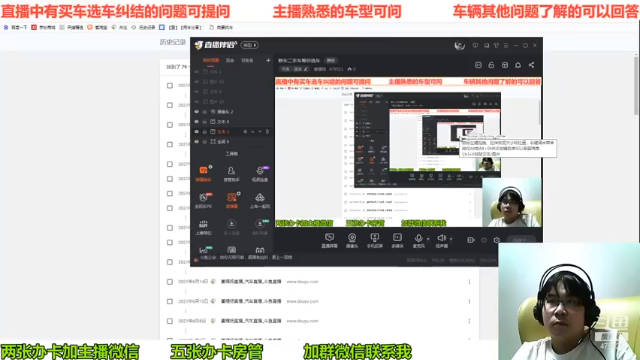Select the orange underlined scene tab
This screenshot has height=360, width=640.
point(211,60)
